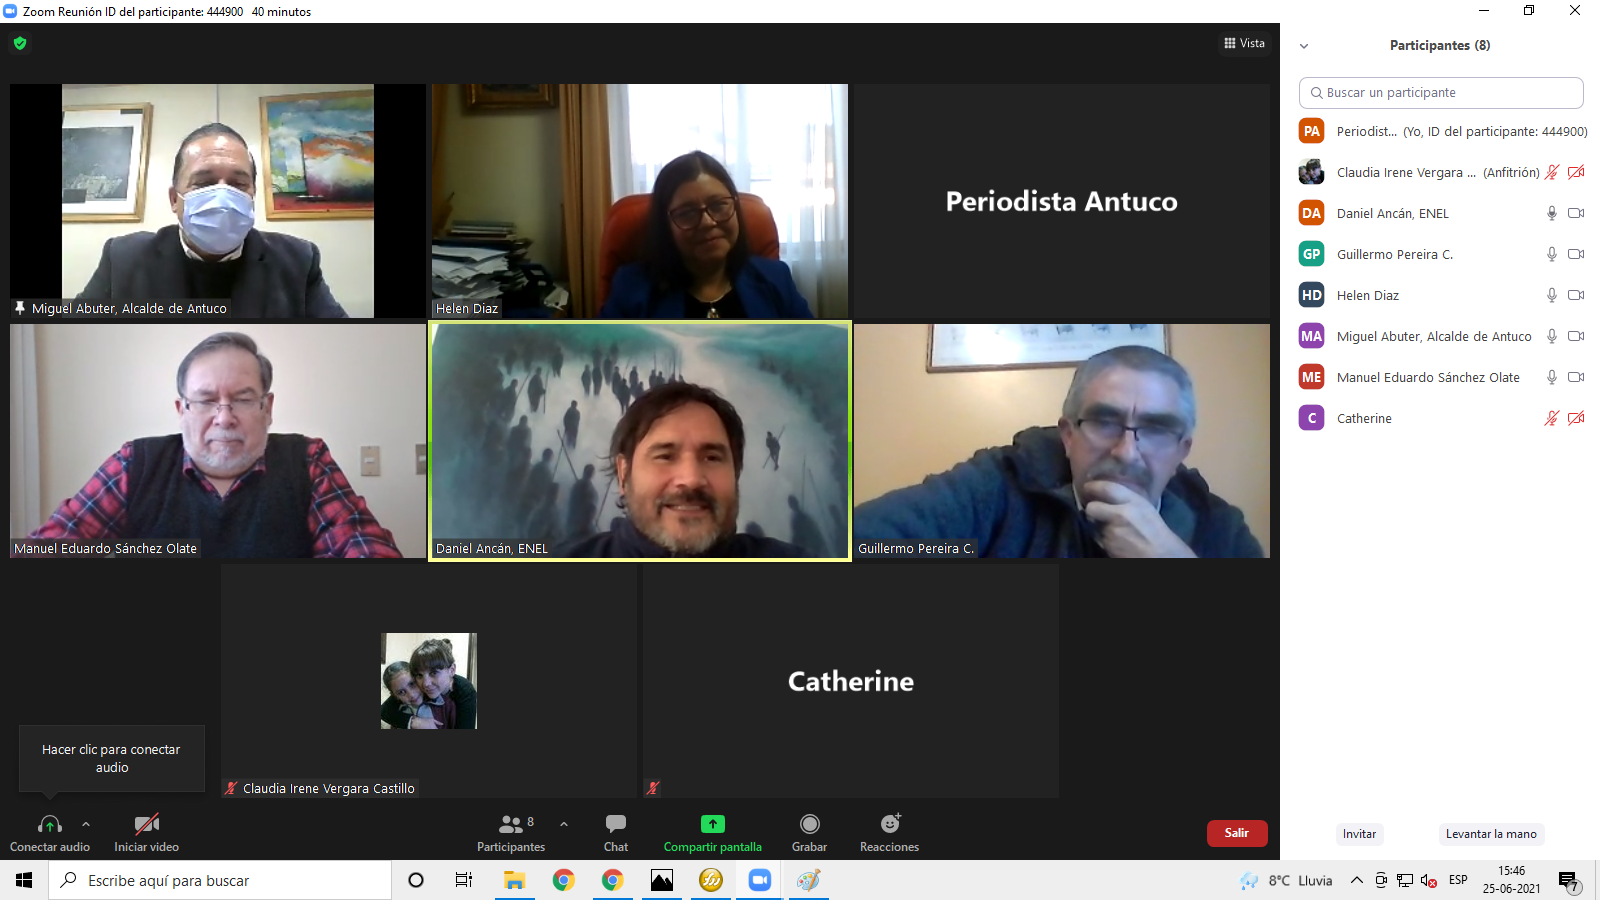Screen dimensions: 1600x900
Task: Click Guillermo Pereira C. microphone icon
Action: click(x=1552, y=254)
